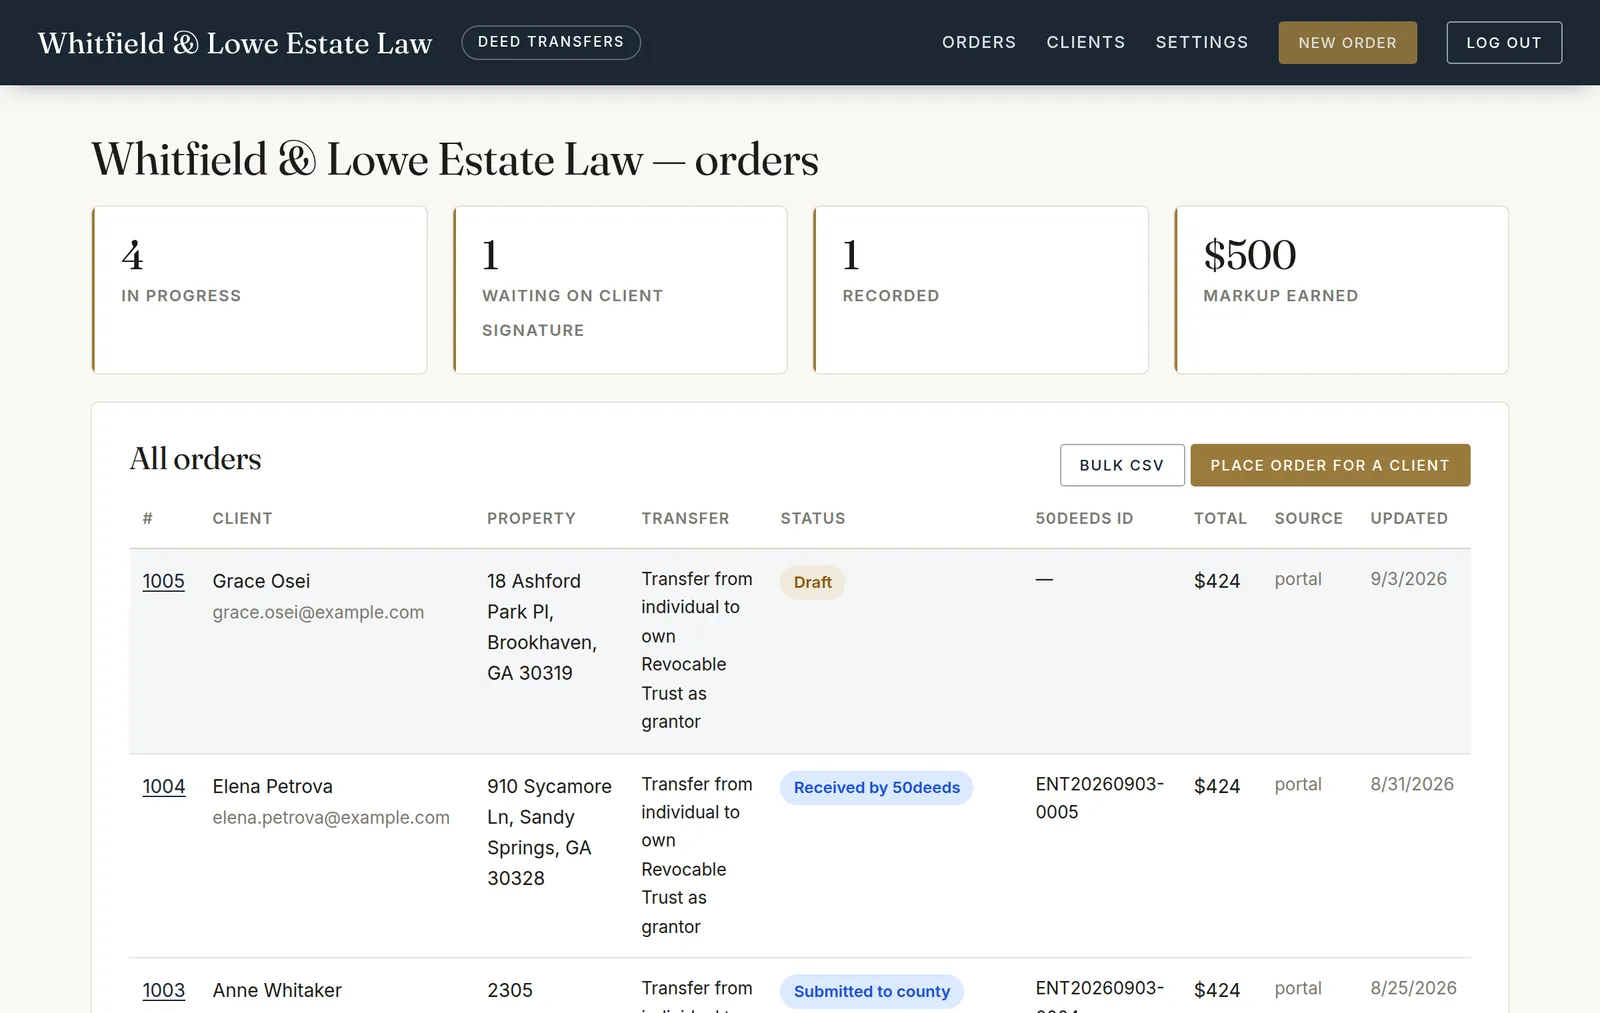Open order 1003 link
The image size is (1600, 1013).
click(163, 990)
